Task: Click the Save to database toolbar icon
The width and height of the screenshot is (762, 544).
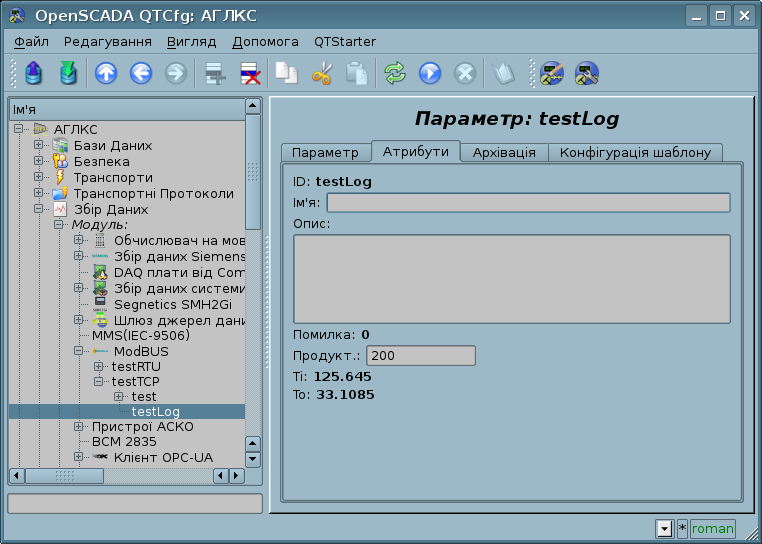Action: pyautogui.click(x=67, y=73)
